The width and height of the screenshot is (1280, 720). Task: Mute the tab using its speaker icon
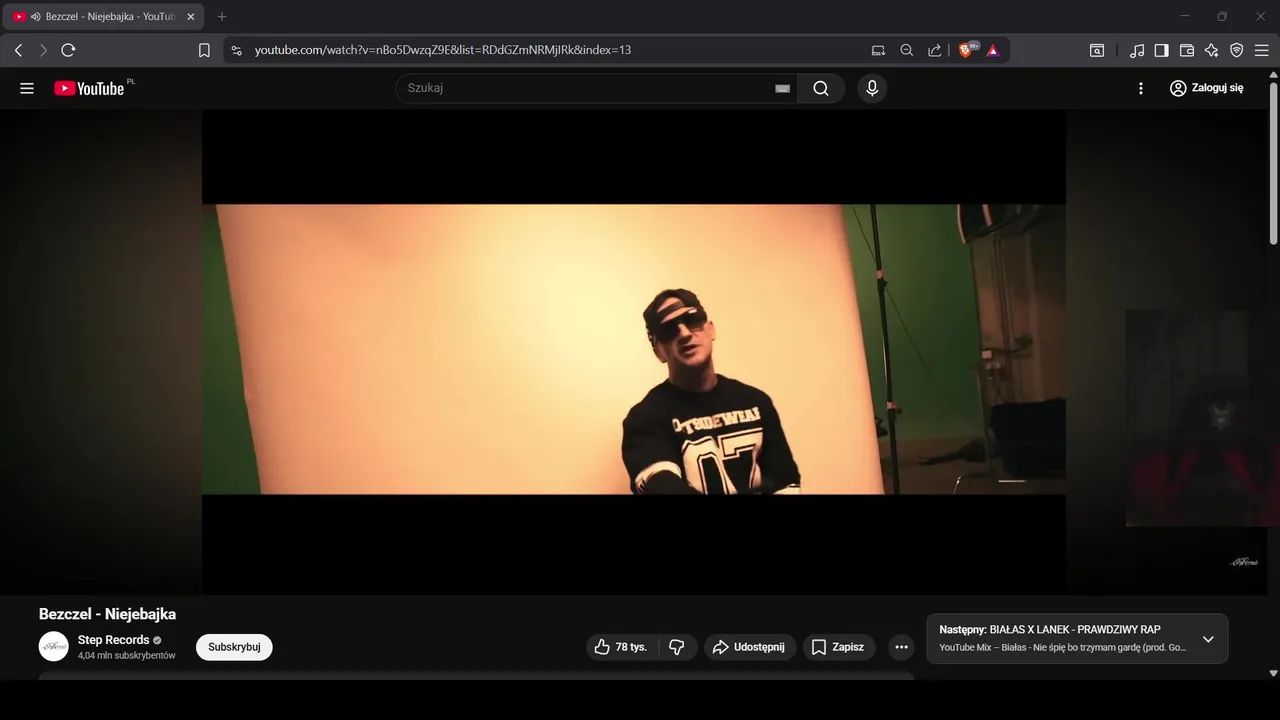[x=36, y=17]
